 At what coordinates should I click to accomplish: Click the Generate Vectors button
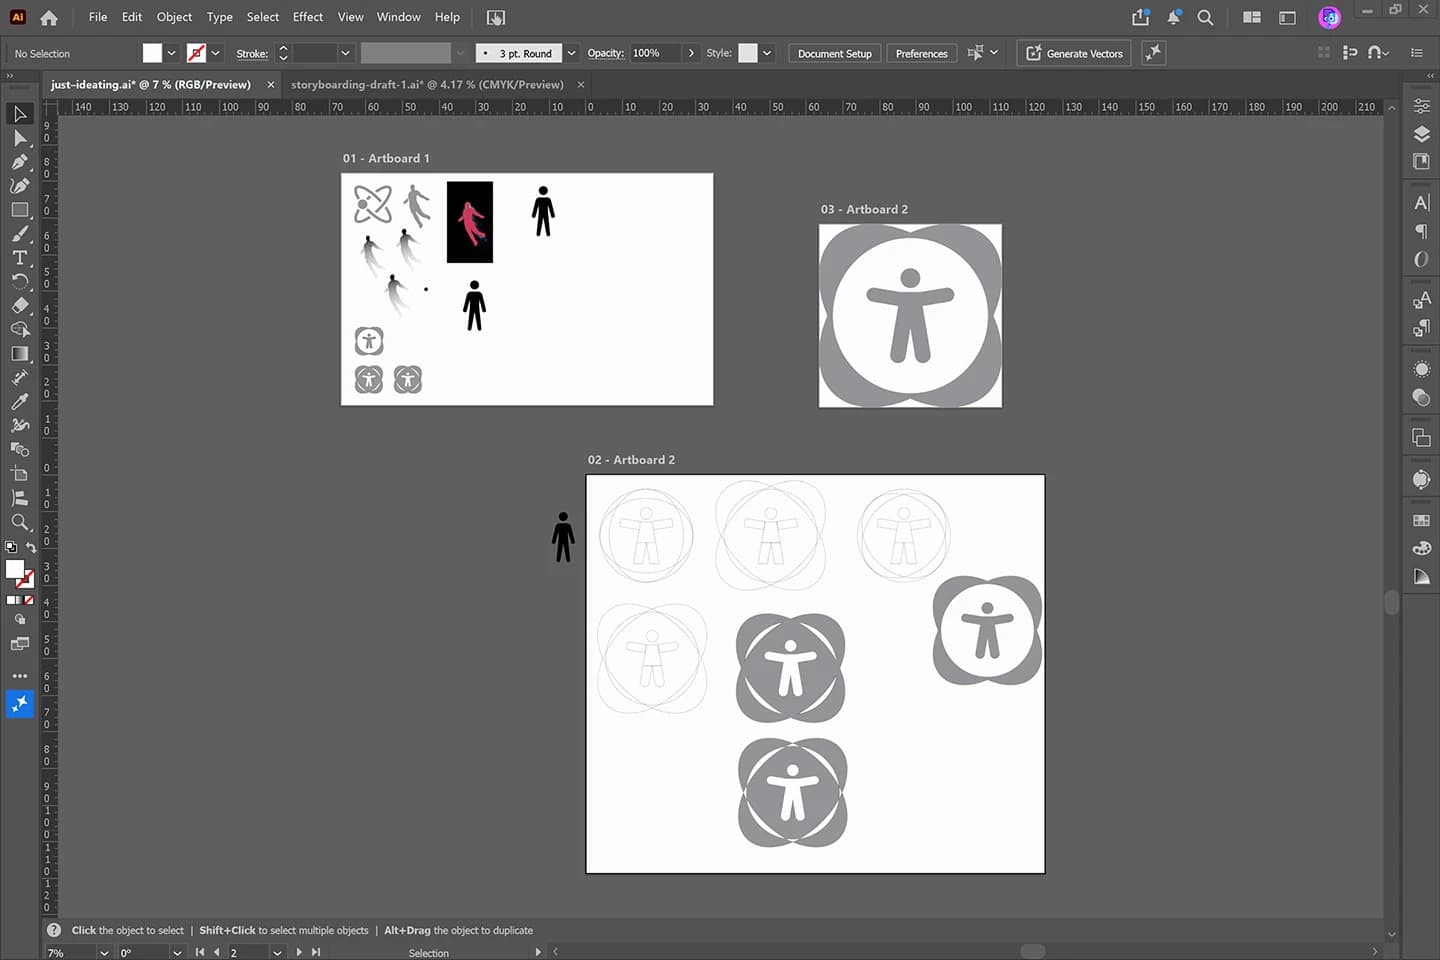(1074, 53)
